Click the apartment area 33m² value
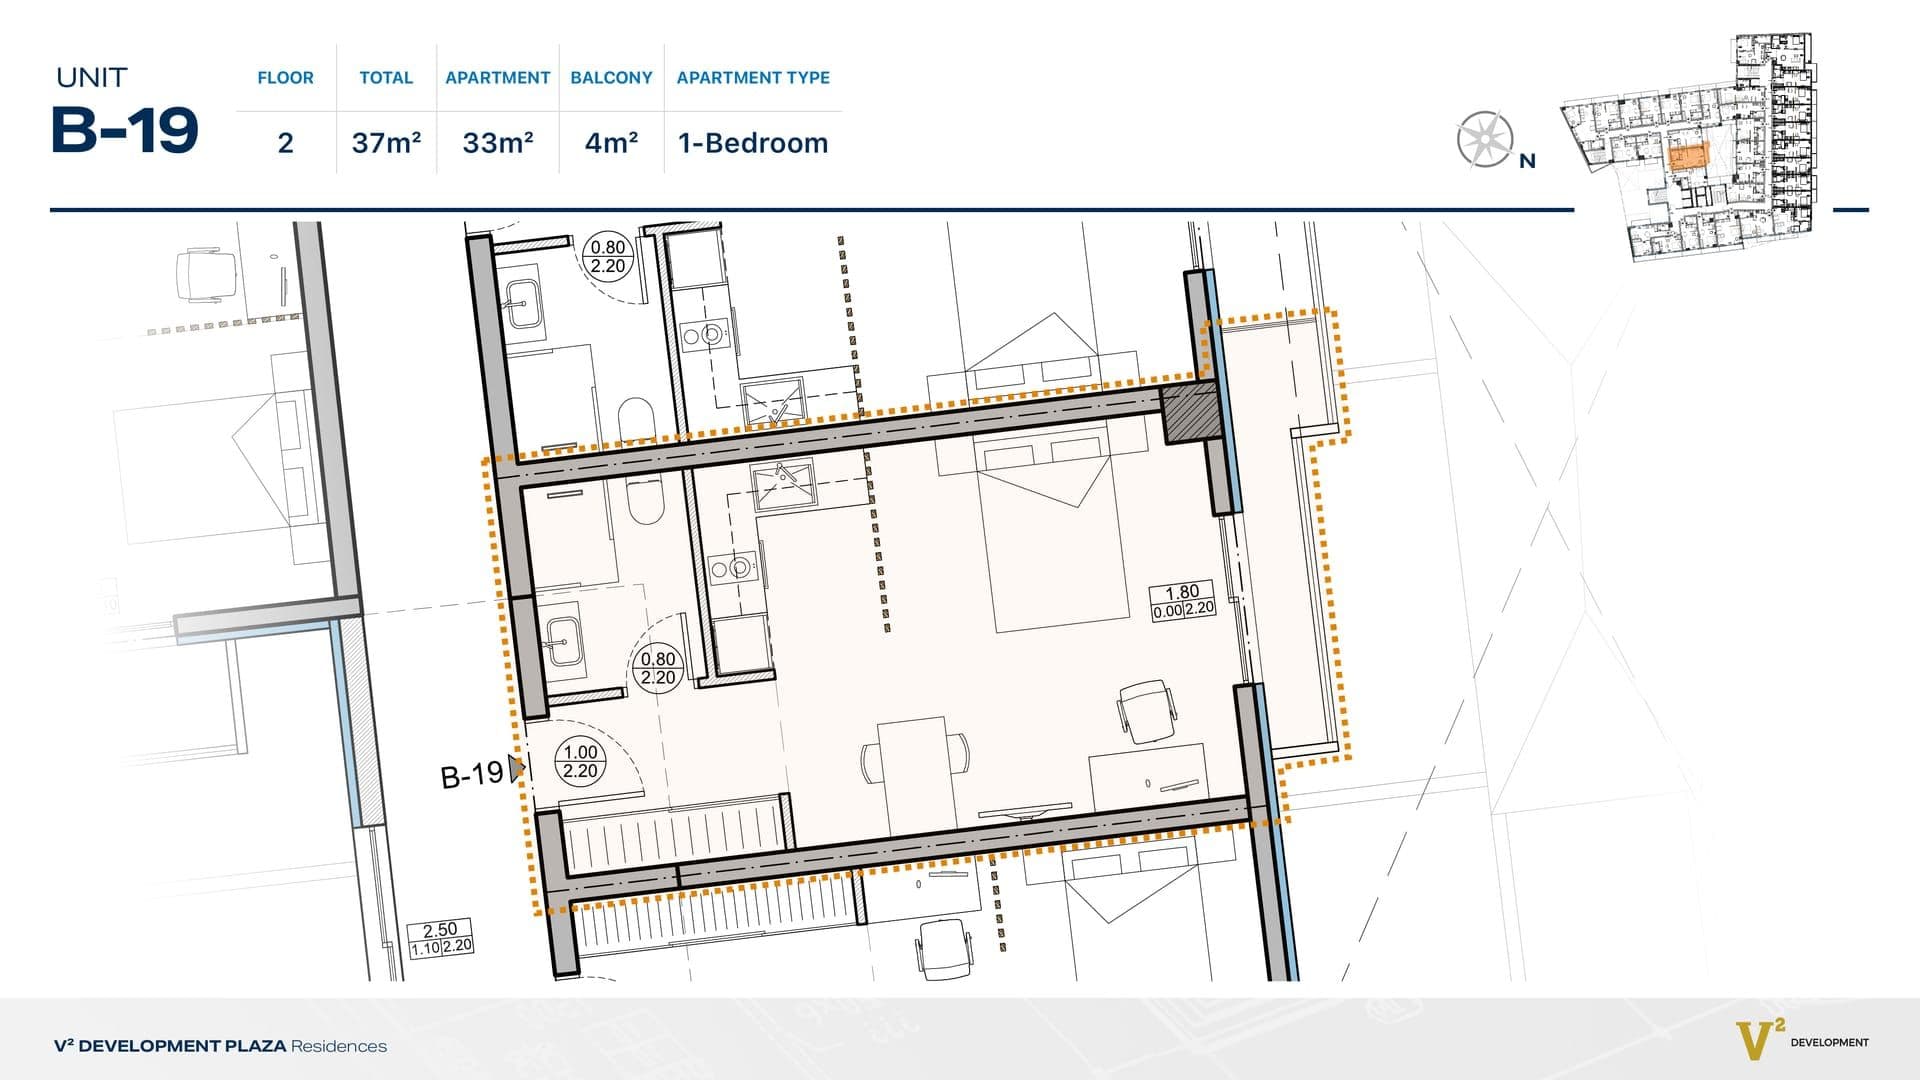Screen dimensions: 1920x1080 [x=498, y=143]
